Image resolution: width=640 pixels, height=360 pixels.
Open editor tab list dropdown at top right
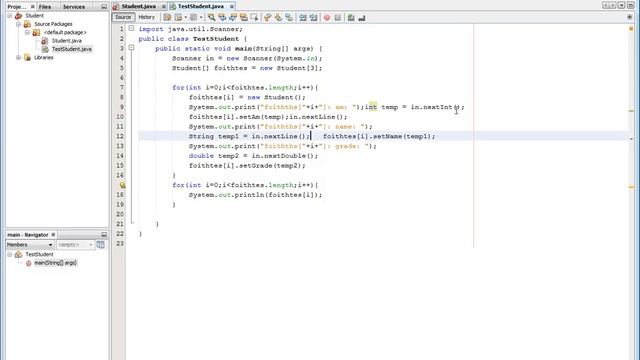[x=621, y=5]
